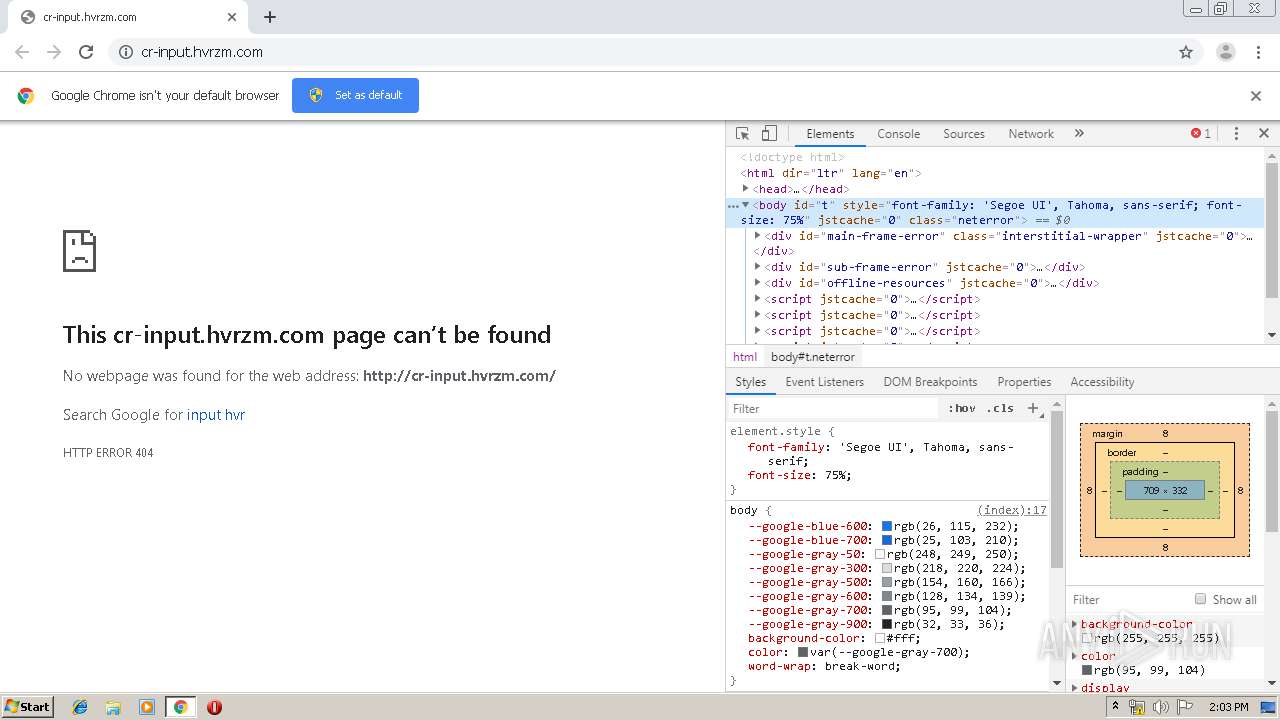Click Chrome icon in taskbar
Viewport: 1280px width, 720px height.
[x=180, y=707]
